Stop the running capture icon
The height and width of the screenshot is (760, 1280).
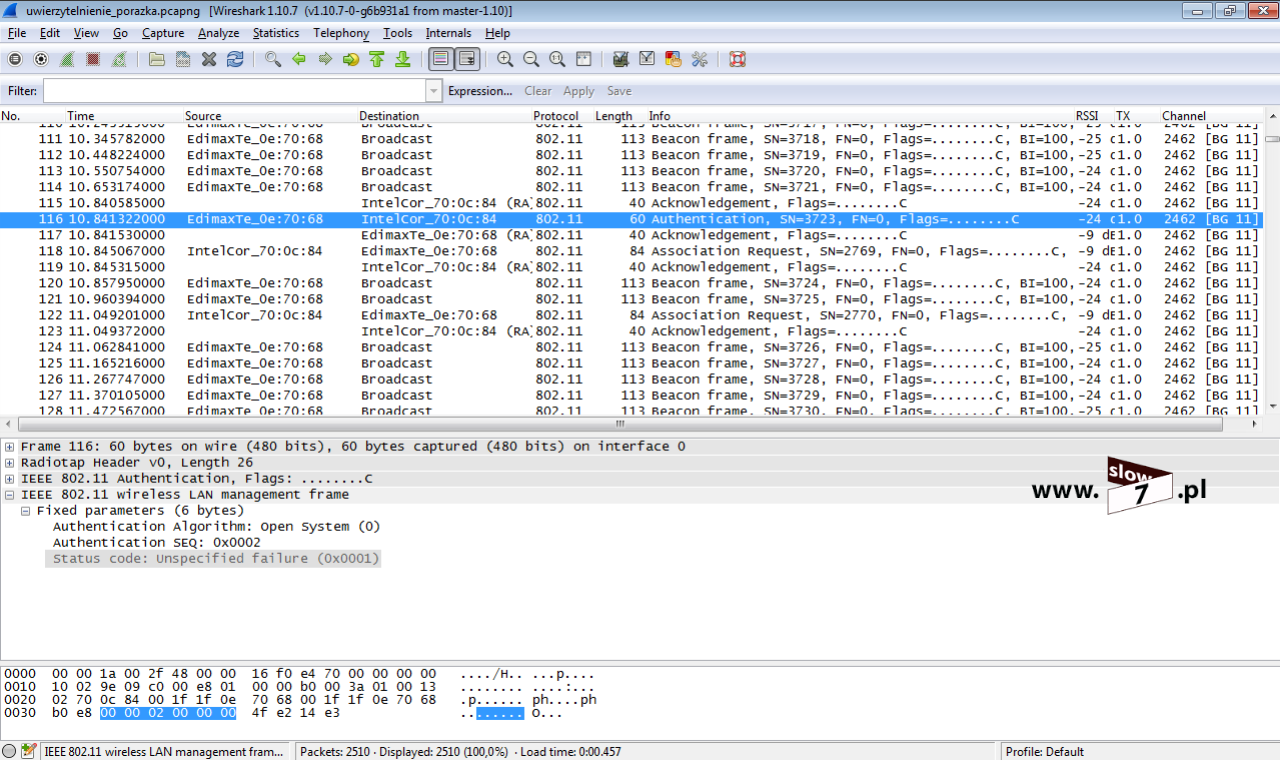pyautogui.click(x=93, y=59)
